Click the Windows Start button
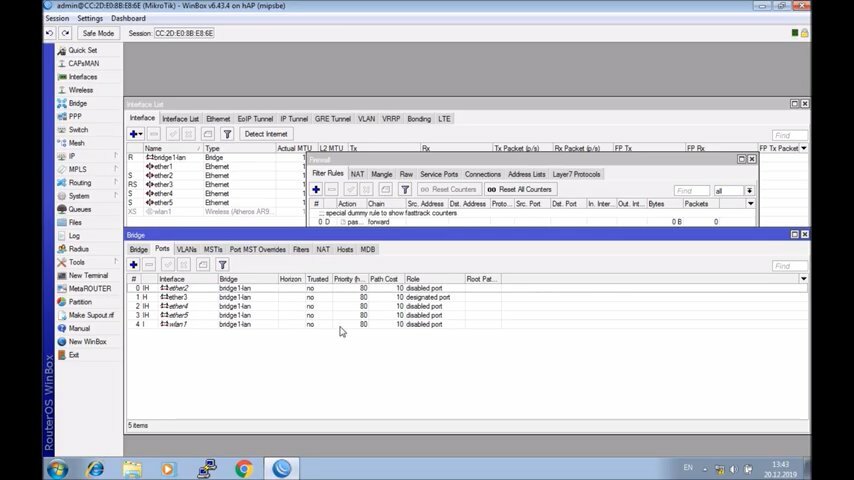854x480 pixels. pyautogui.click(x=57, y=469)
